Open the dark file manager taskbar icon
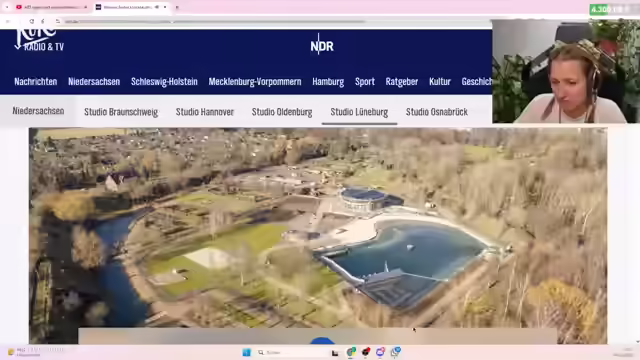The width and height of the screenshot is (640, 360). click(335, 352)
